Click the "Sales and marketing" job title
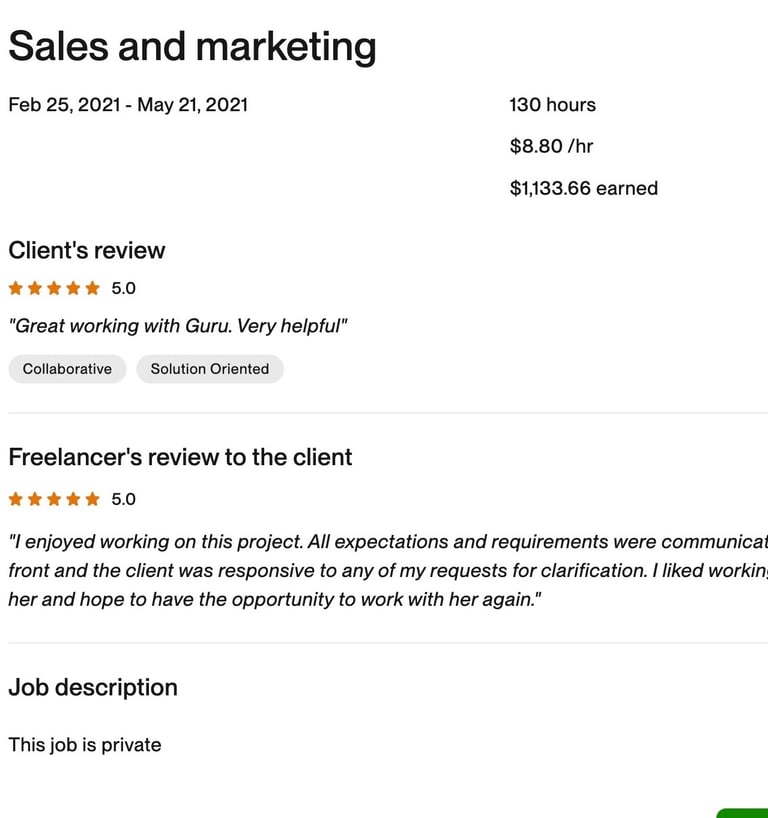This screenshot has height=818, width=768. point(192,46)
